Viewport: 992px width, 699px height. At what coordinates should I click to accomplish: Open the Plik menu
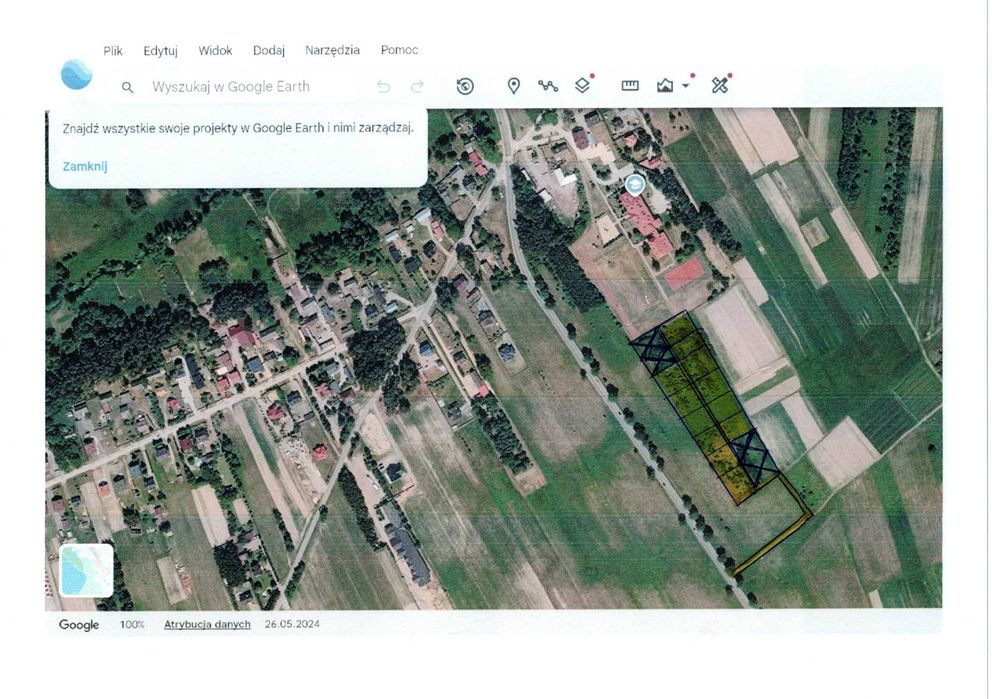tap(113, 51)
